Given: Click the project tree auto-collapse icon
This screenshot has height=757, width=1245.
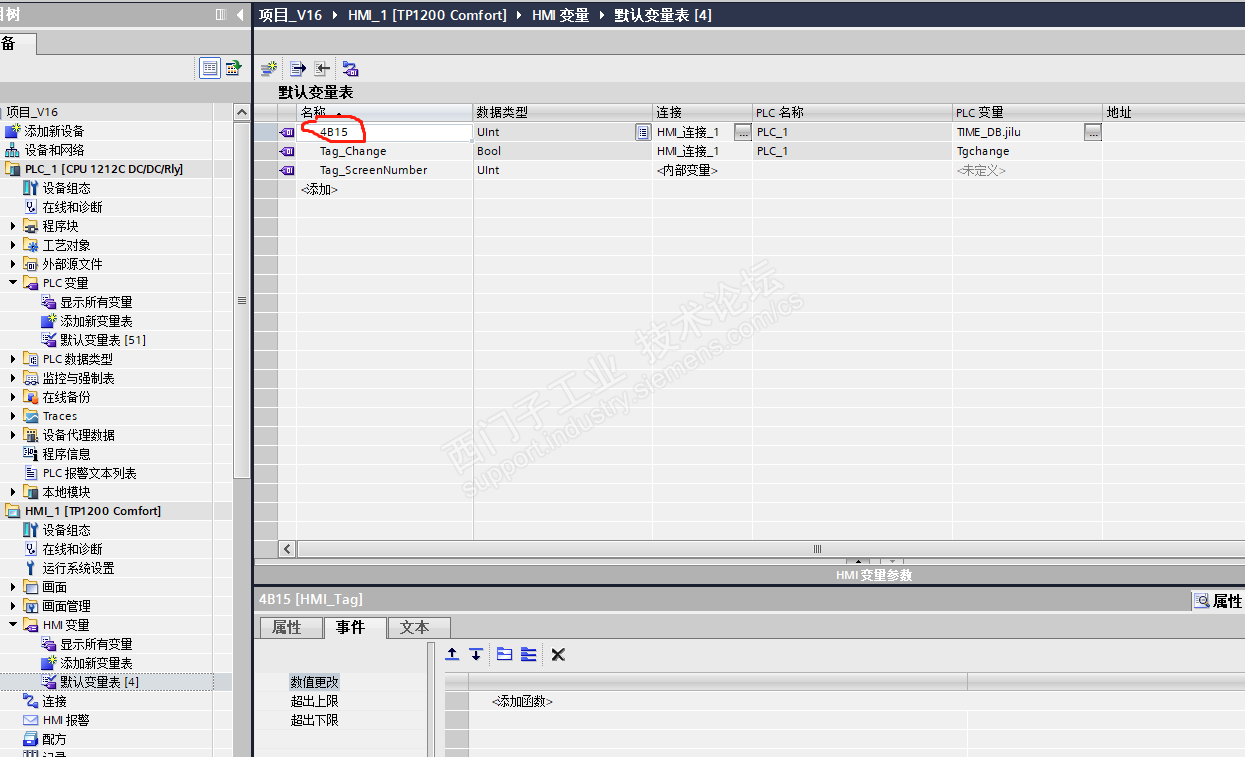Looking at the screenshot, I should 221,15.
